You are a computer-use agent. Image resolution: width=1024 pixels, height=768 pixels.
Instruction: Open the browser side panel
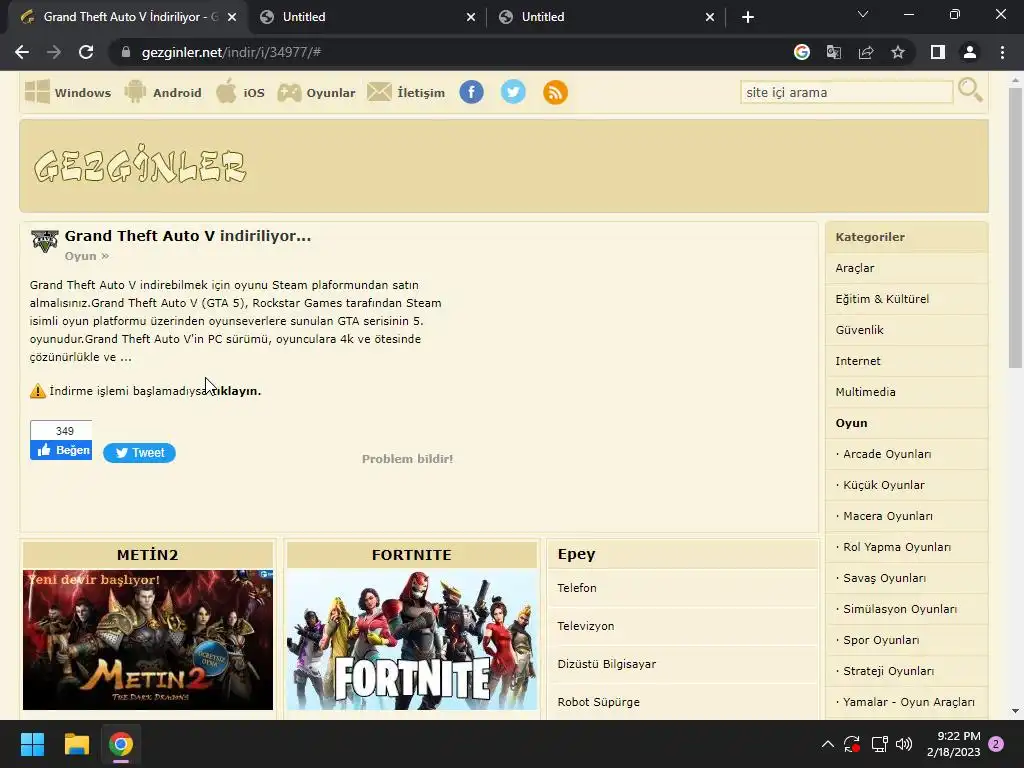pyautogui.click(x=938, y=52)
